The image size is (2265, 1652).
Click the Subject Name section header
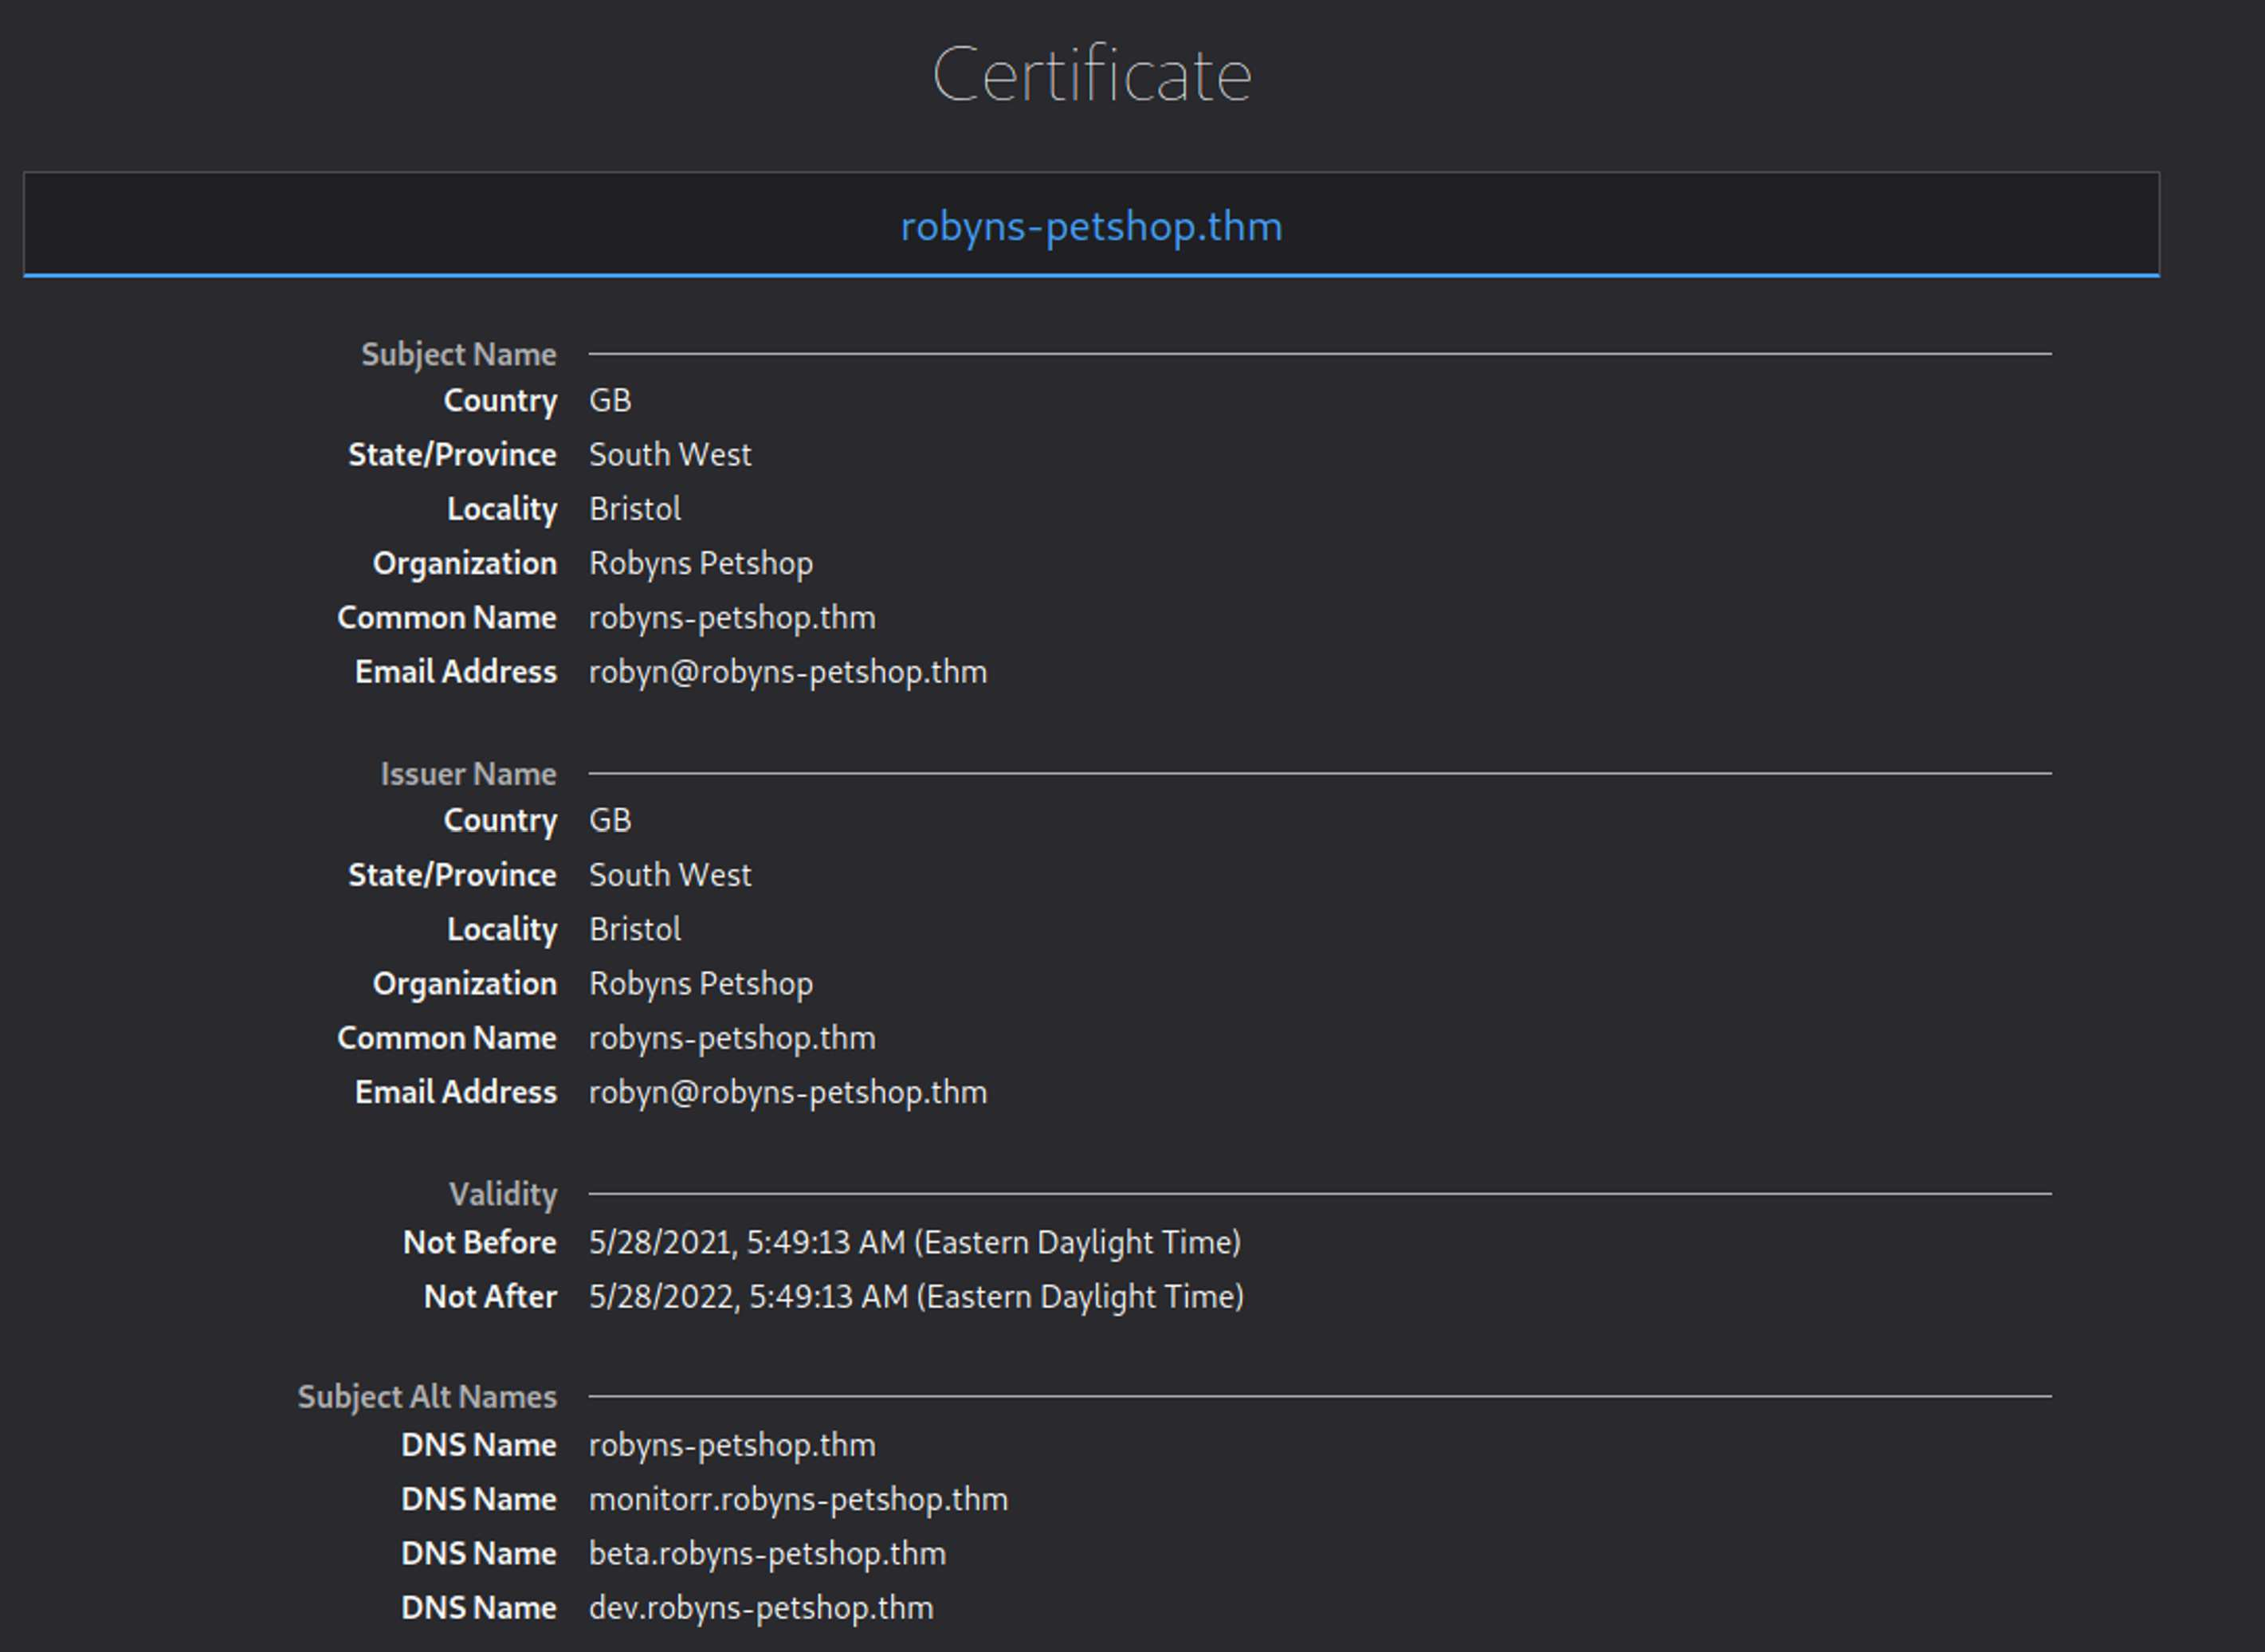(x=458, y=354)
